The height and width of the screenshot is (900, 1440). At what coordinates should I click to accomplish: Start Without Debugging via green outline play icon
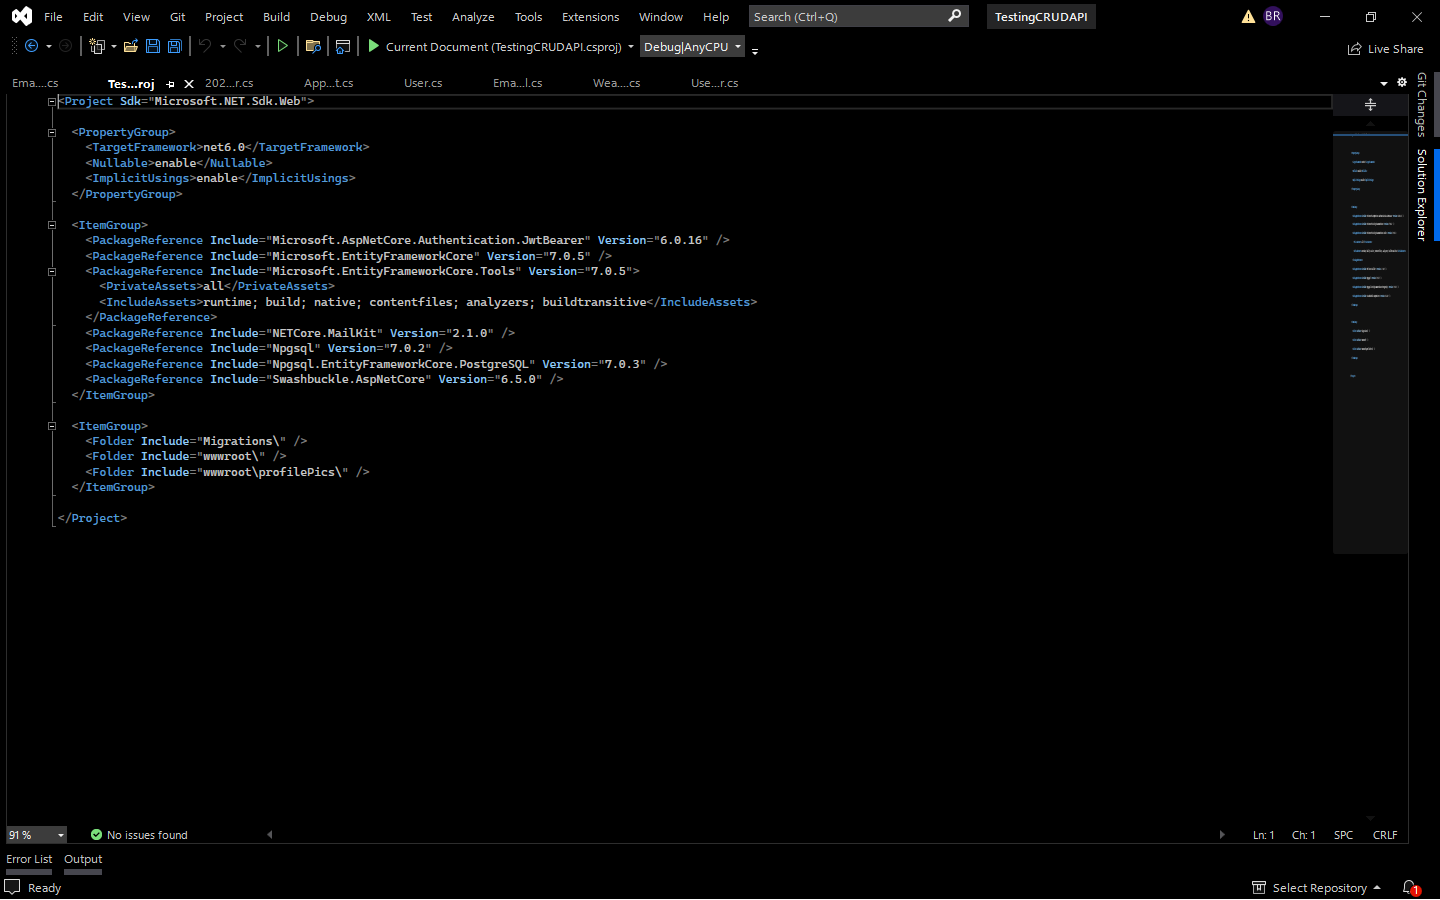(283, 46)
